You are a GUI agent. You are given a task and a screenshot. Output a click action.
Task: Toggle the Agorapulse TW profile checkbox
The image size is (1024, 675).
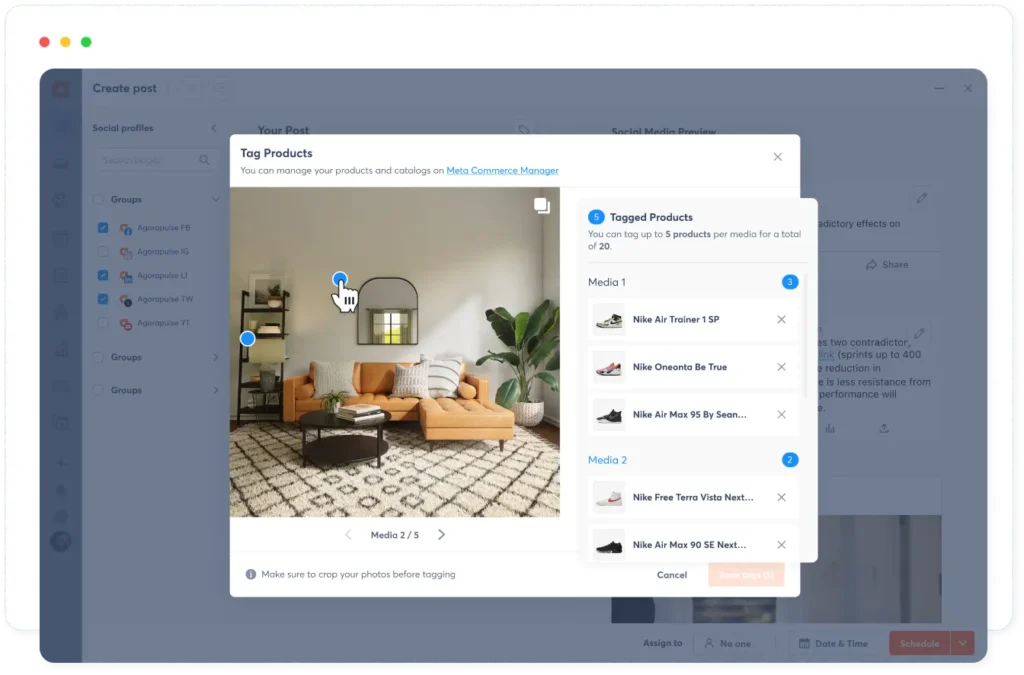click(103, 299)
